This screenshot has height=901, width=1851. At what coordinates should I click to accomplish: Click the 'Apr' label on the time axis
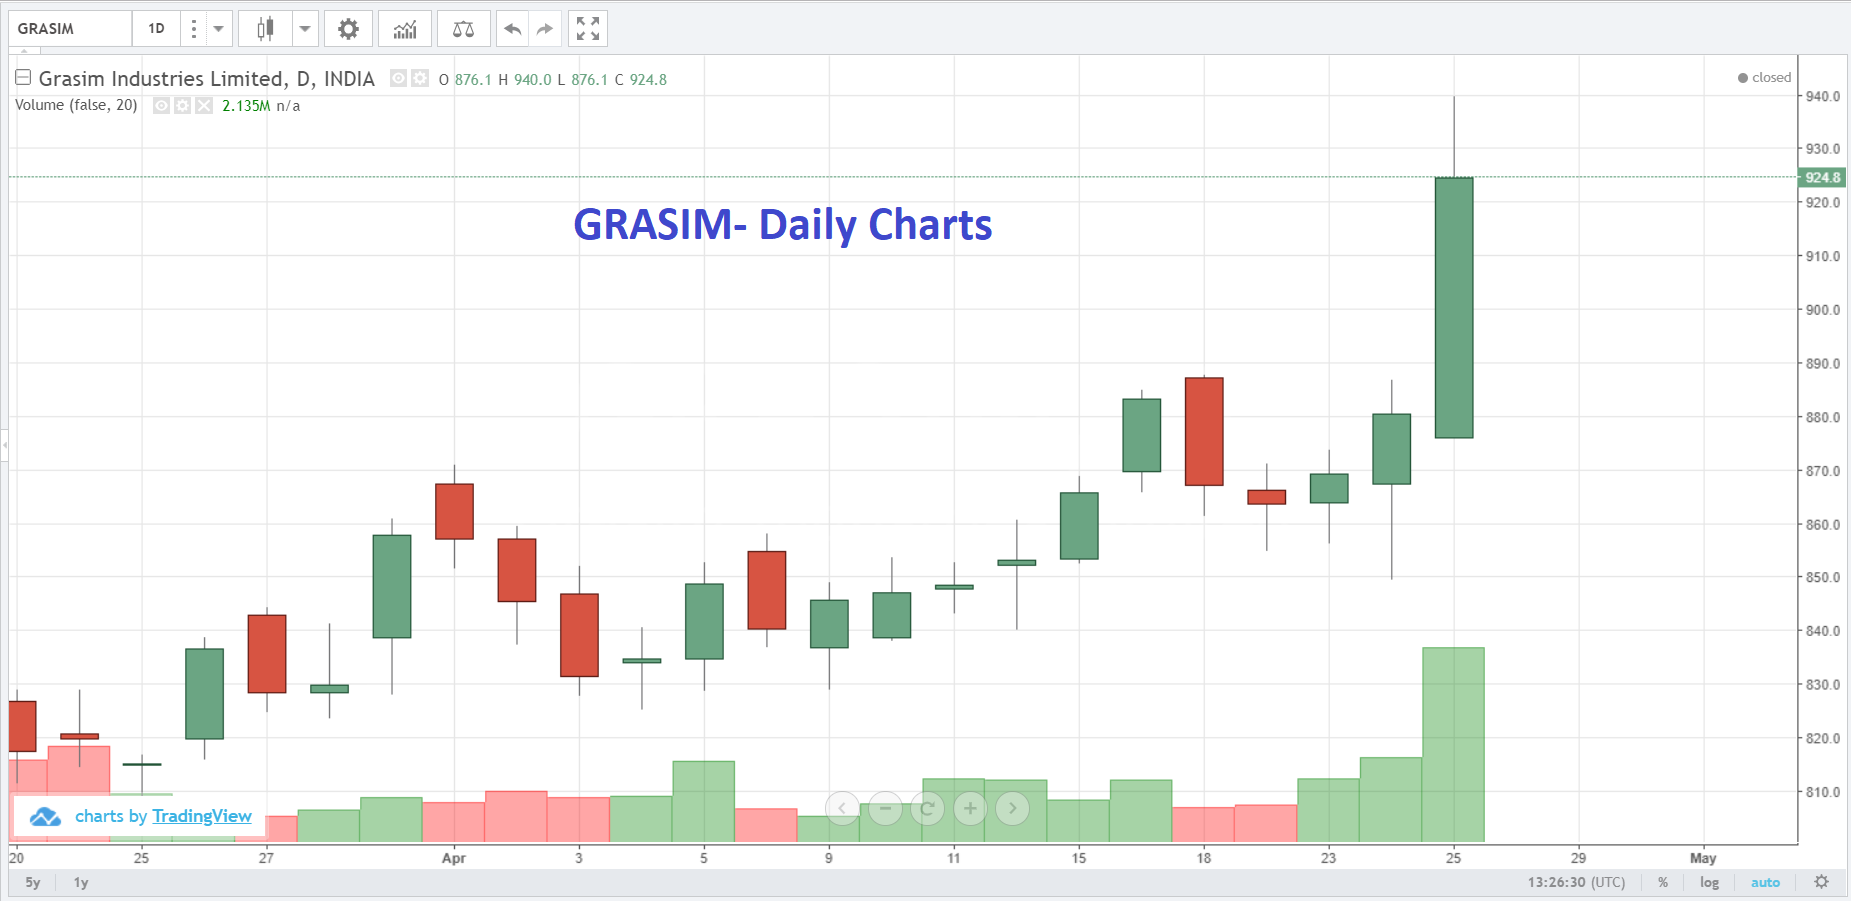(454, 858)
